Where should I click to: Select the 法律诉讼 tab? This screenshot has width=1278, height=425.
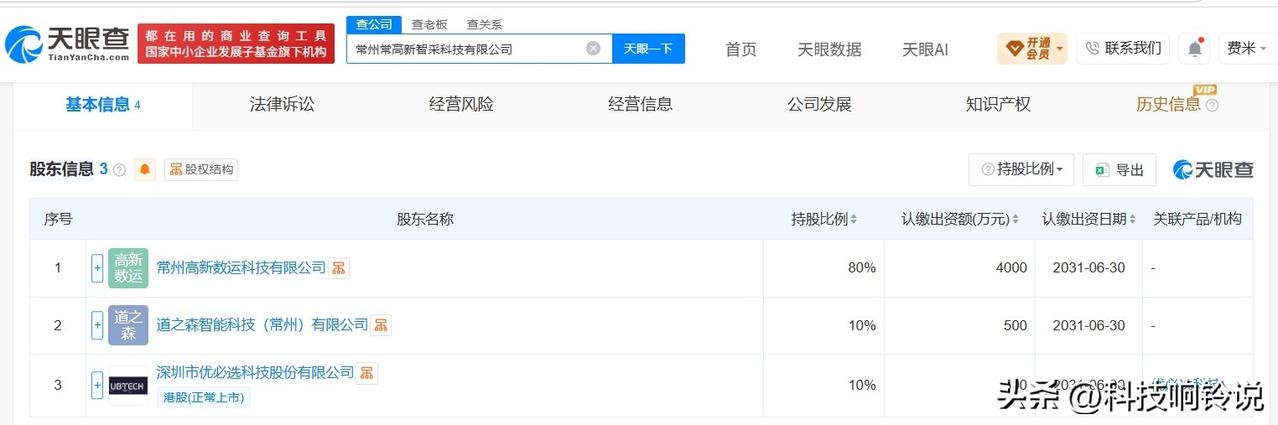[282, 105]
